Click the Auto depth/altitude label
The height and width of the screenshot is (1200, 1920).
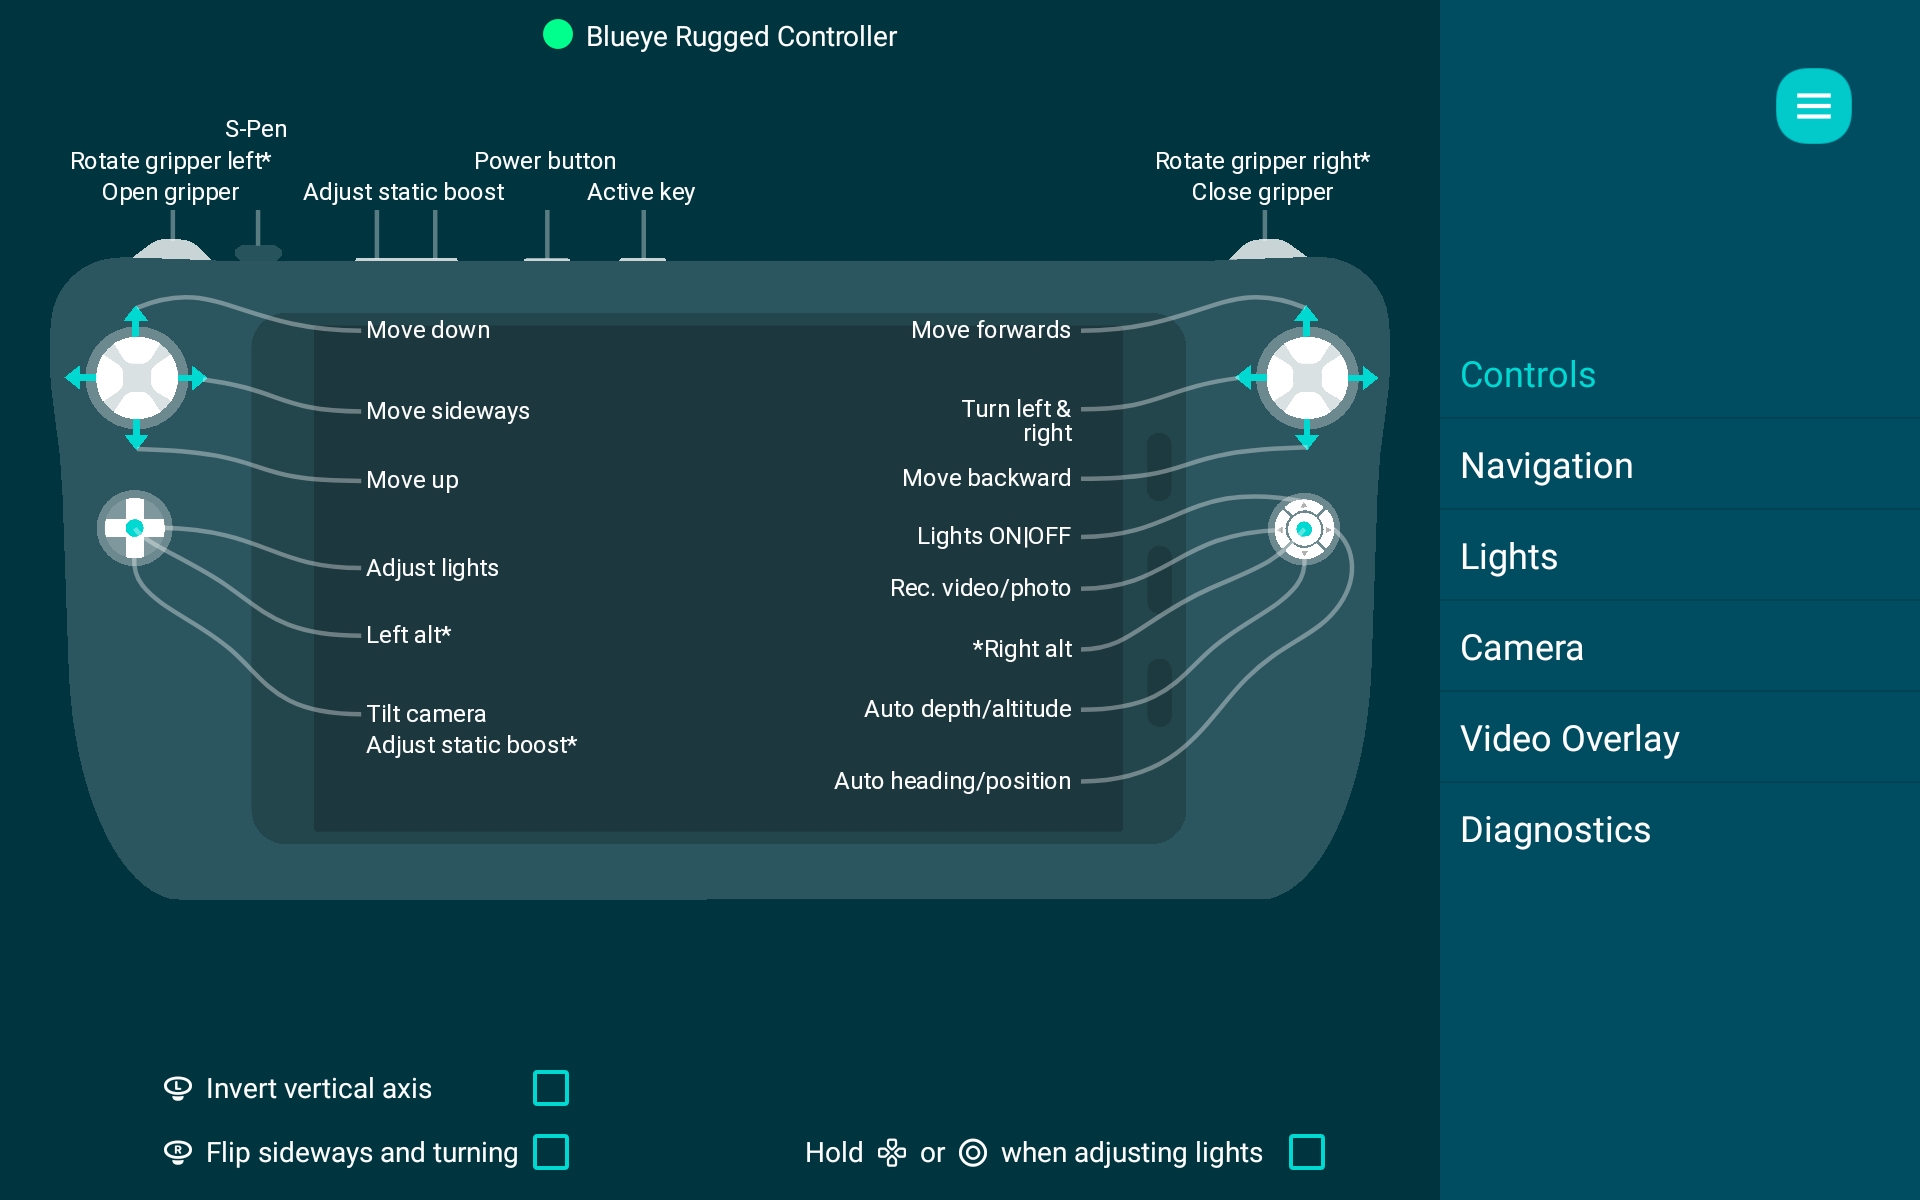pyautogui.click(x=968, y=709)
